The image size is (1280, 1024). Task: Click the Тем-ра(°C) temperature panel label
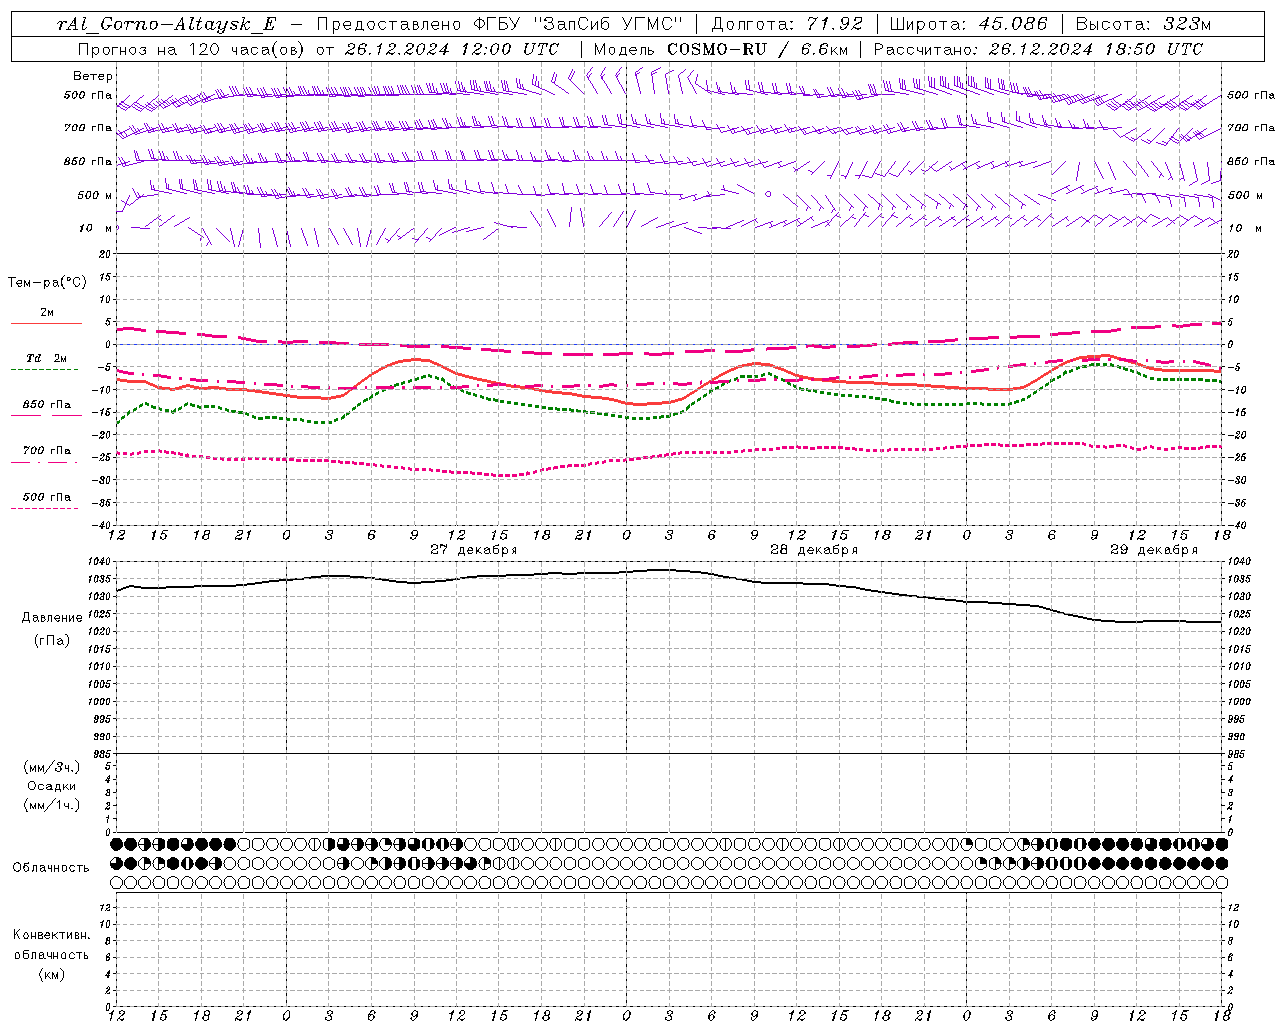[47, 283]
